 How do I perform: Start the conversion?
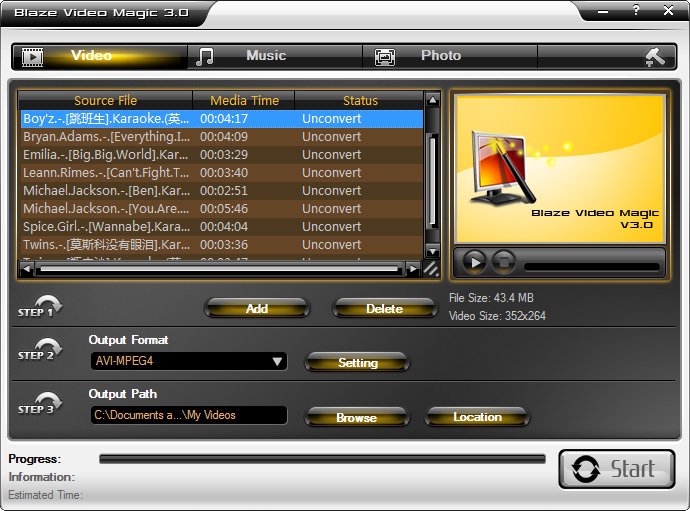pos(617,469)
